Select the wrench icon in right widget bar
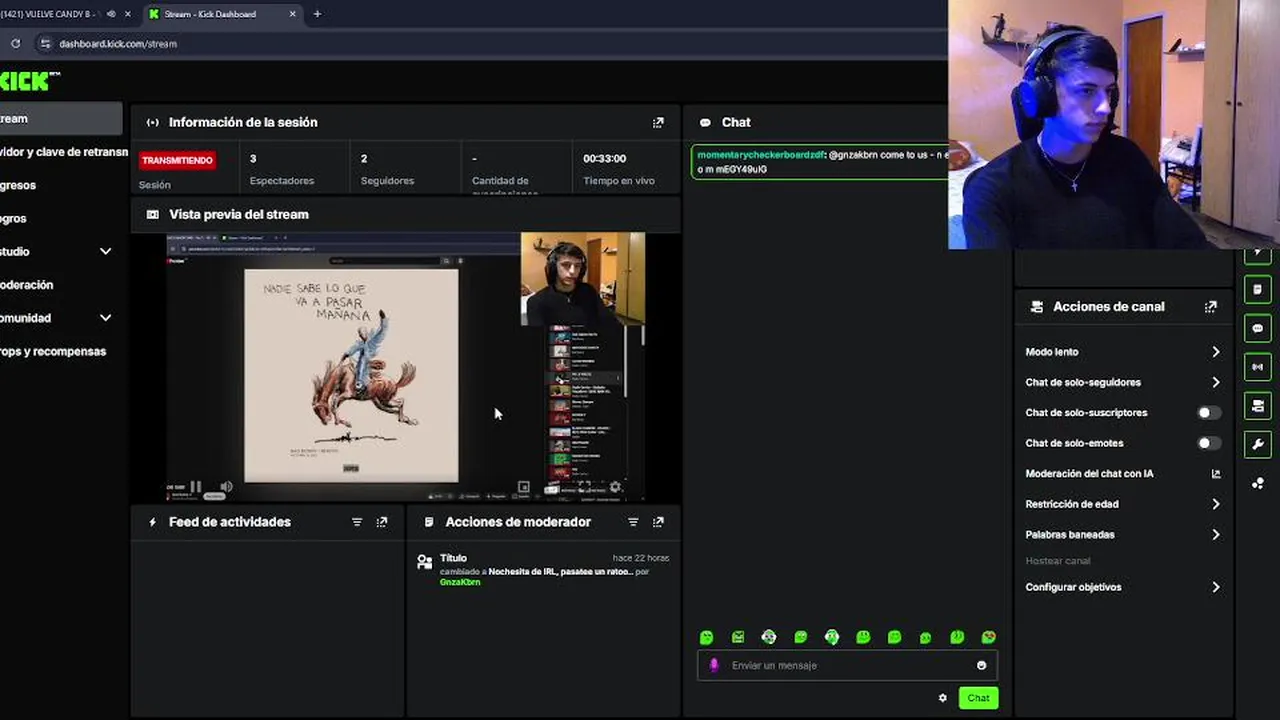 pyautogui.click(x=1258, y=445)
